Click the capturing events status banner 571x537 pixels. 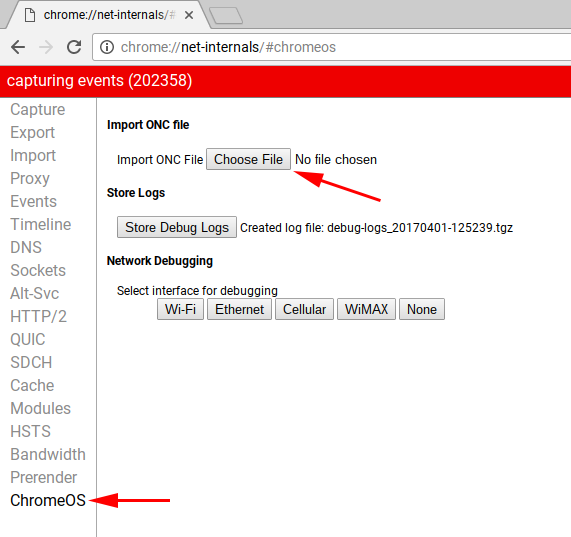tap(286, 81)
